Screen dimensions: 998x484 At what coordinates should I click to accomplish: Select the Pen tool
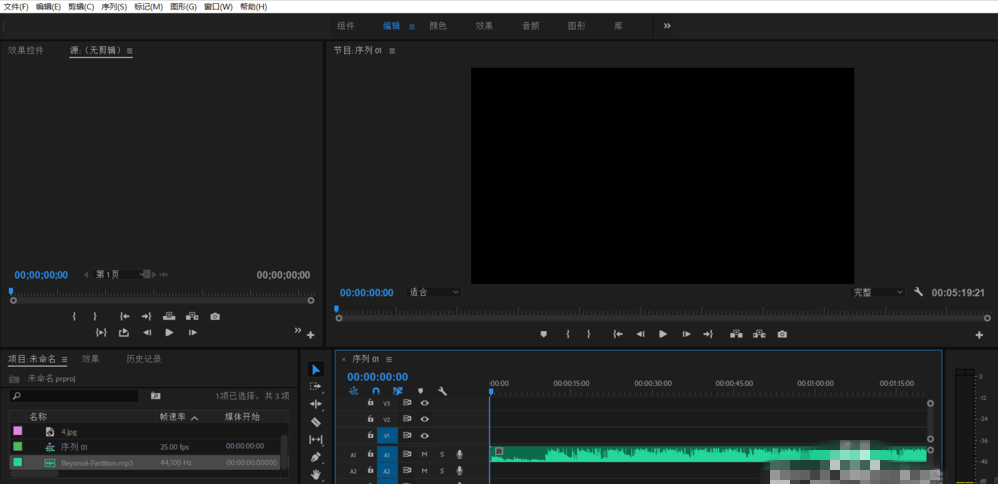pos(316,457)
